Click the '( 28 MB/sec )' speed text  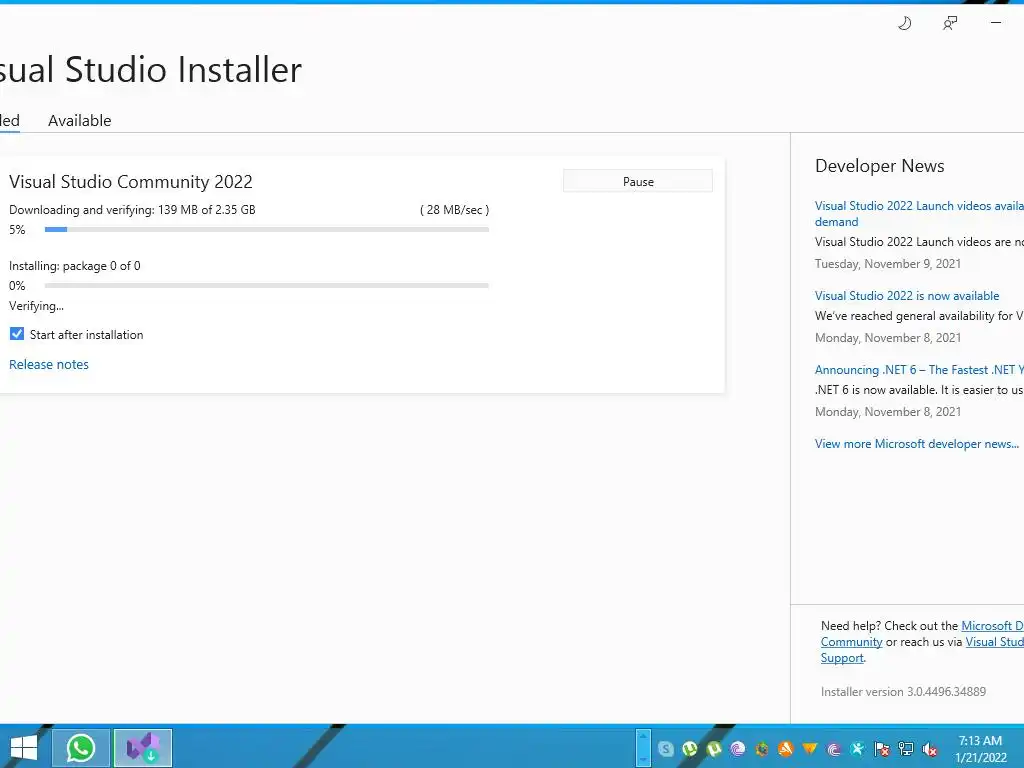tap(455, 210)
